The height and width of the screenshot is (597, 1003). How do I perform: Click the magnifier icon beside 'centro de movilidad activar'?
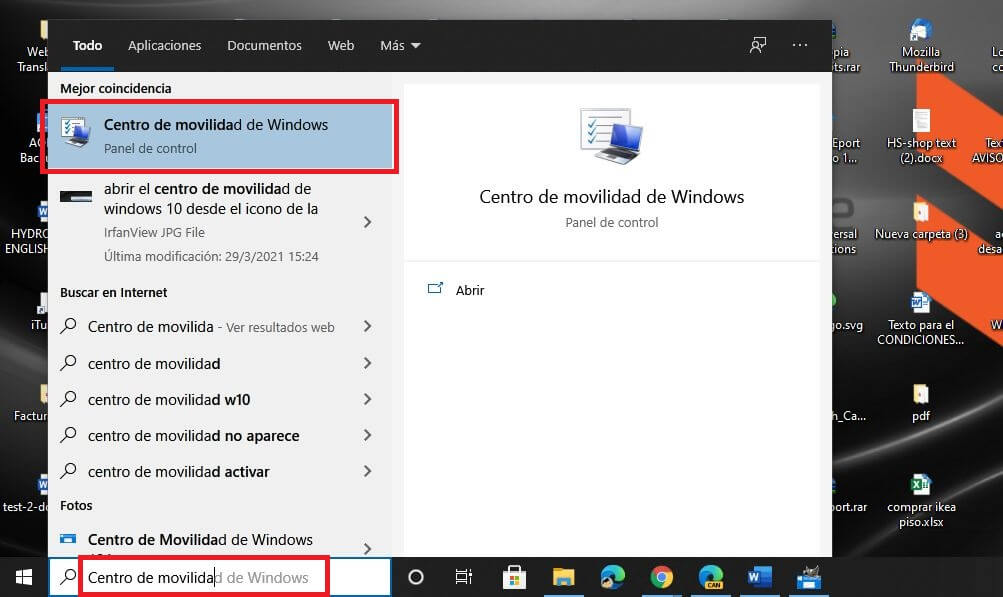click(68, 471)
